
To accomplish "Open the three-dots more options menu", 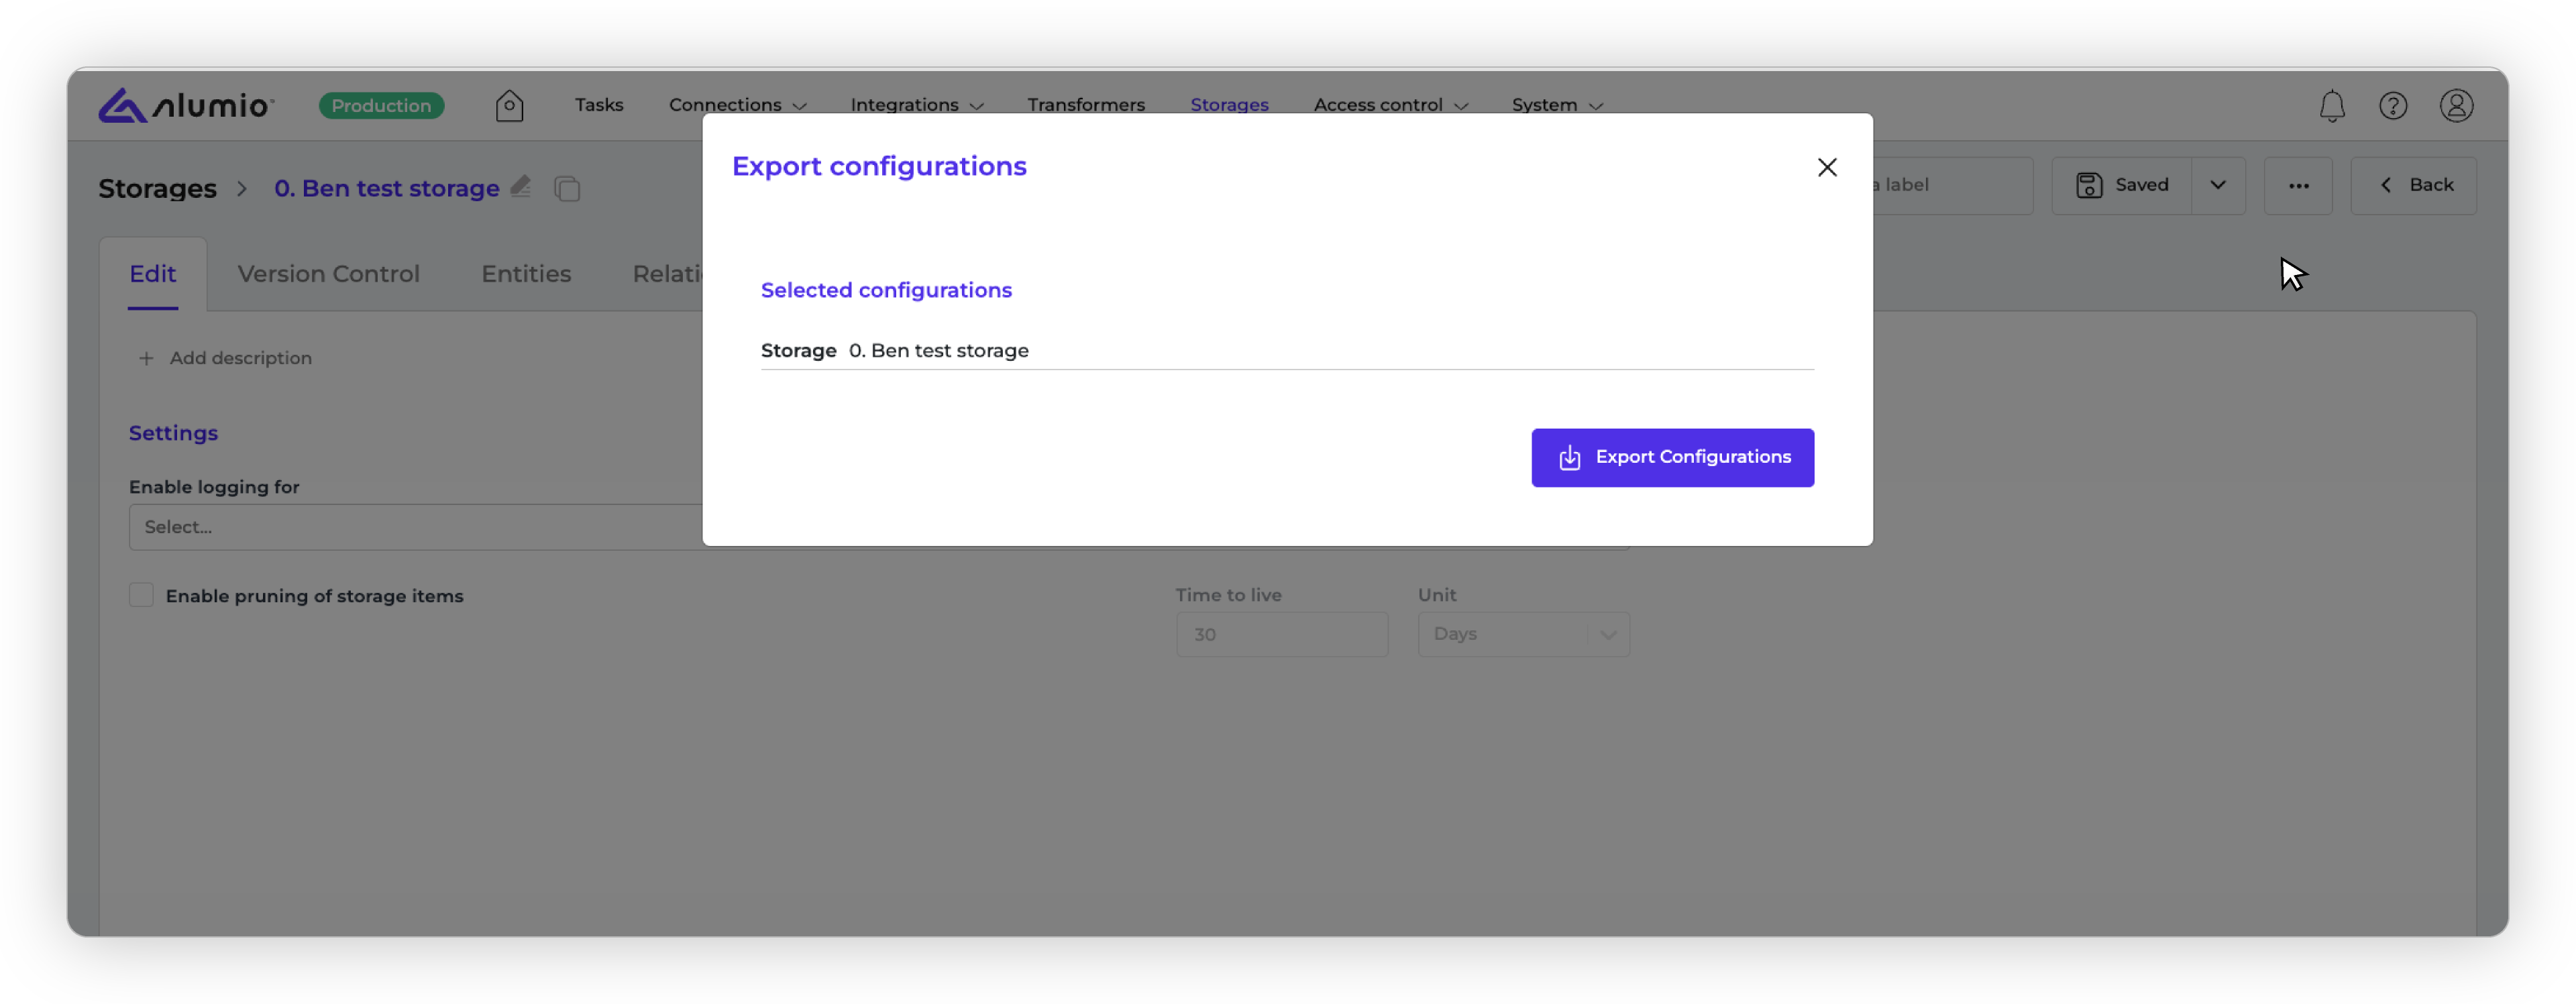I will 2297,185.
